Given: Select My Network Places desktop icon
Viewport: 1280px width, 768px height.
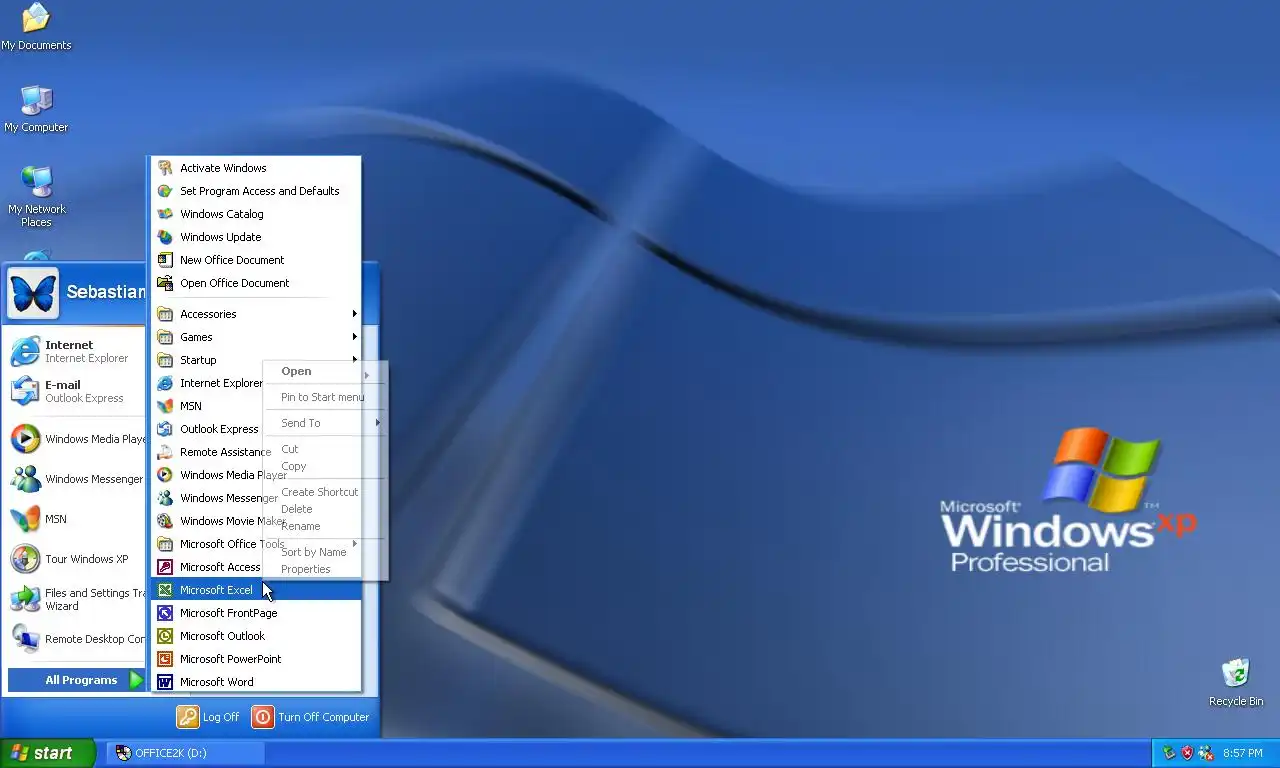Looking at the screenshot, I should 36,196.
